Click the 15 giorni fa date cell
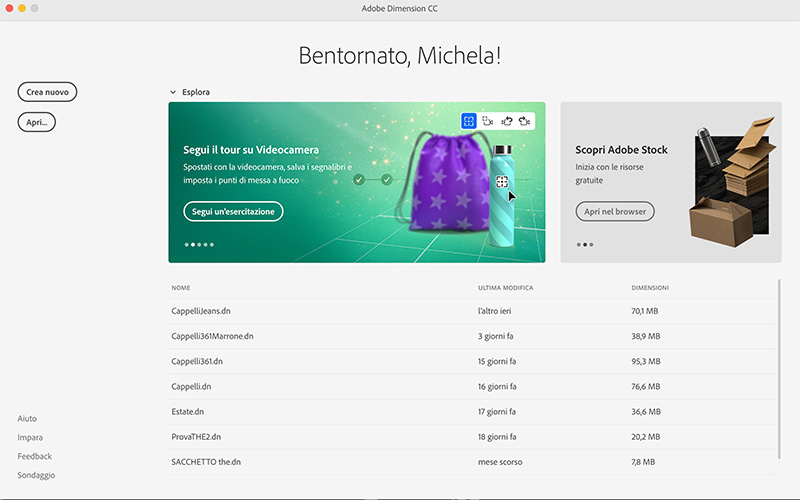800x500 pixels. (497, 361)
